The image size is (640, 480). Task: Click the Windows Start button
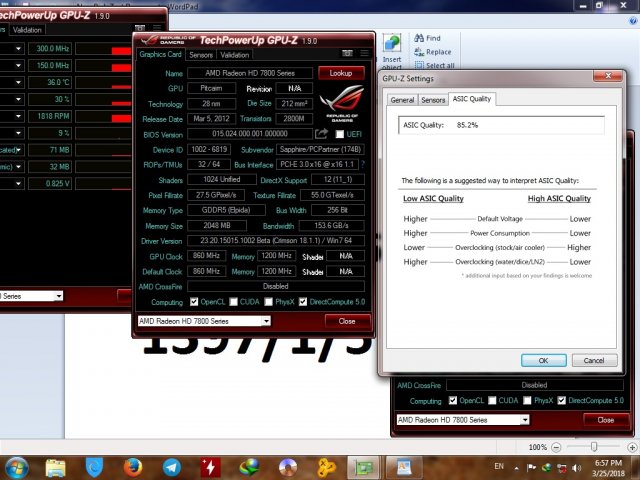[17, 466]
